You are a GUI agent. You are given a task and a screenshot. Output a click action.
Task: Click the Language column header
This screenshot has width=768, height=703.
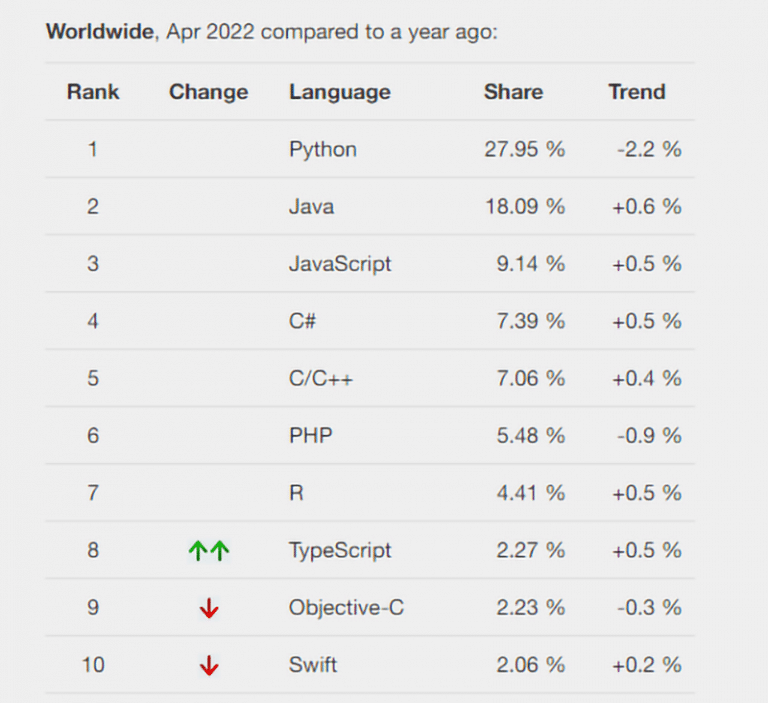[340, 92]
